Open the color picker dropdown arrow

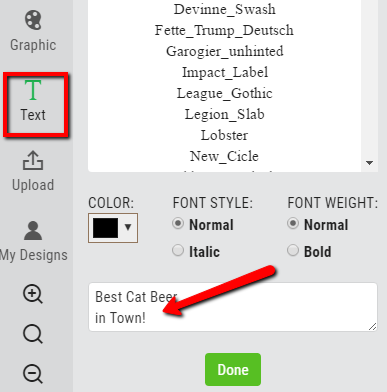pos(128,227)
